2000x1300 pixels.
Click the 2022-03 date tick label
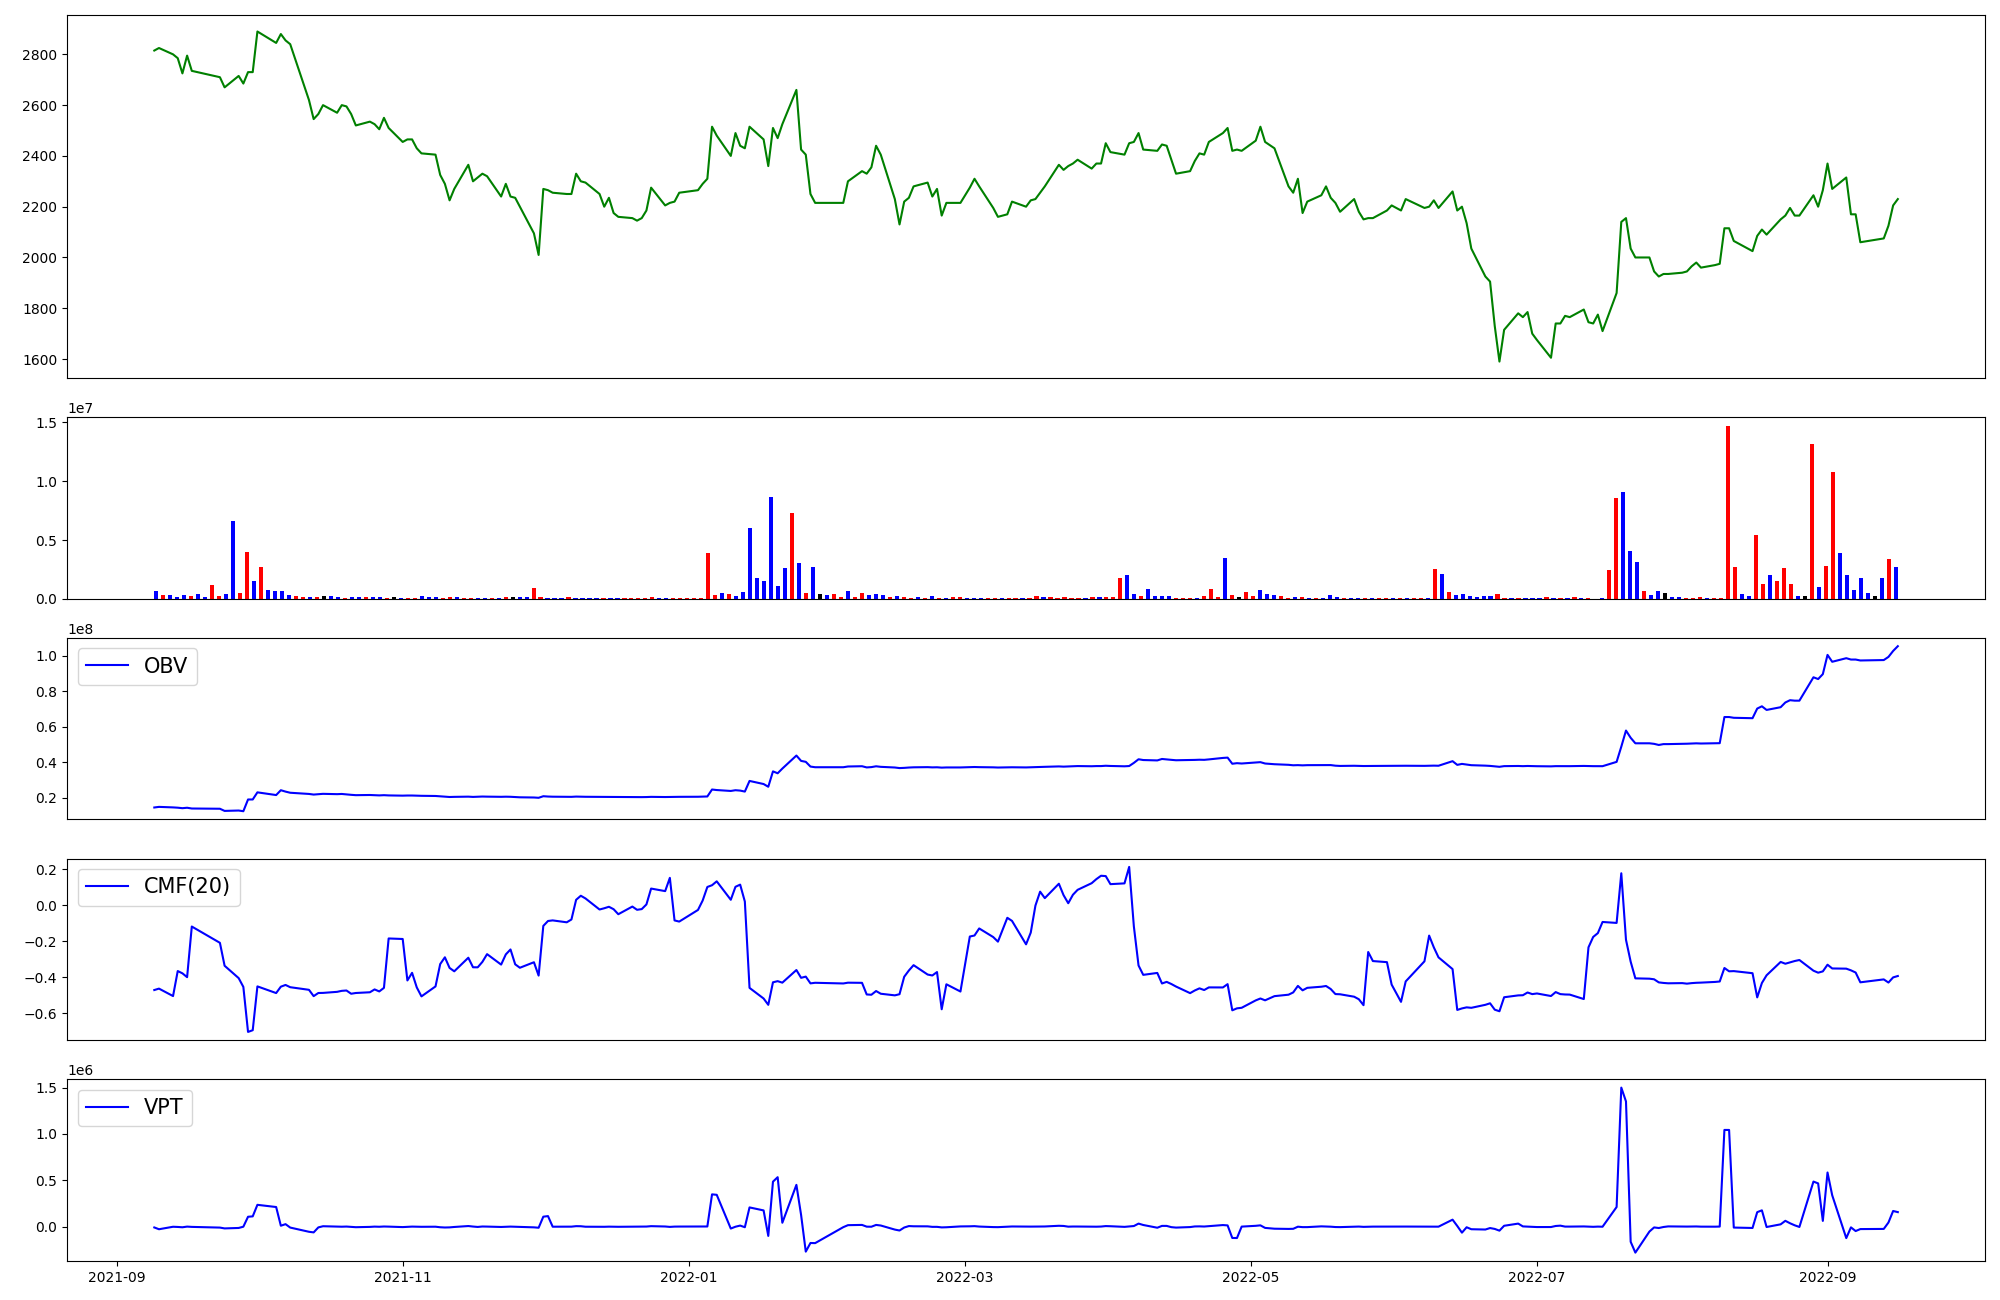965,1277
